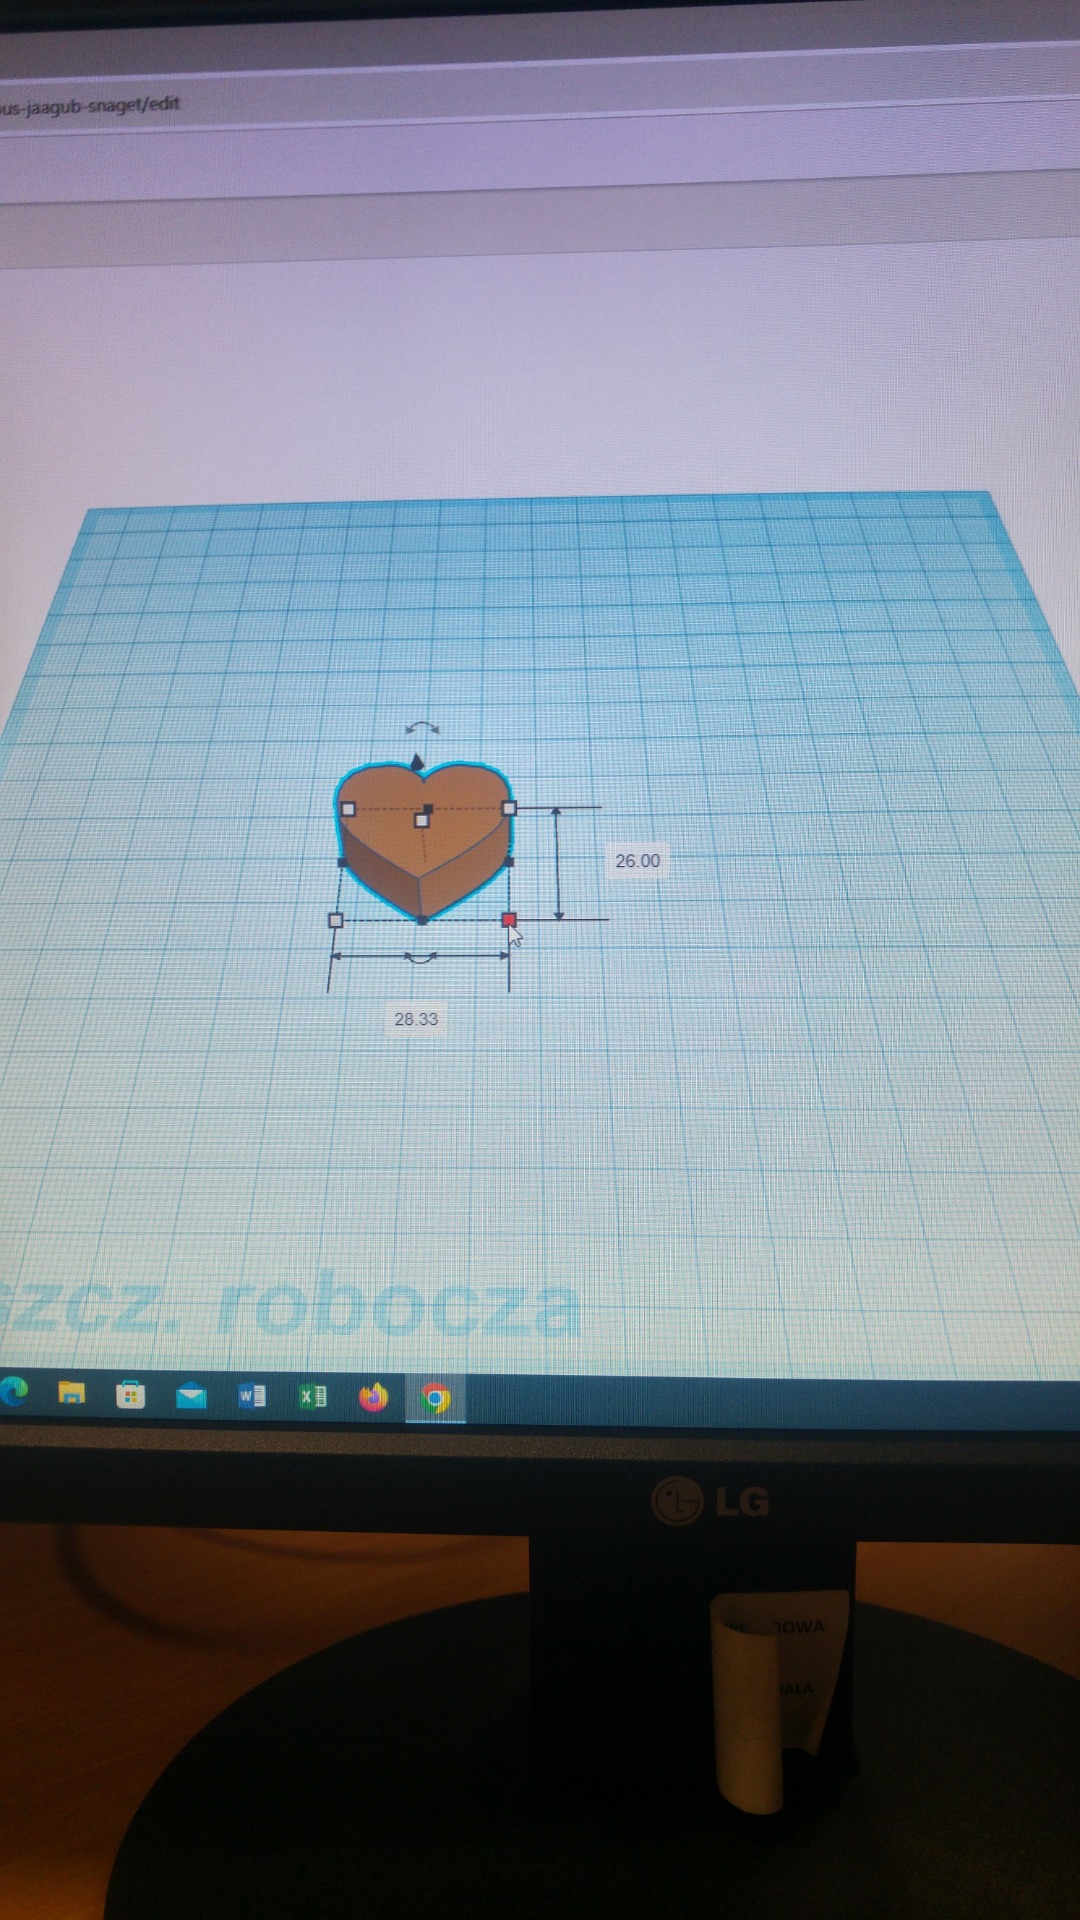Select the white top-left corner resize handle
1080x1920 pixels.
click(348, 809)
